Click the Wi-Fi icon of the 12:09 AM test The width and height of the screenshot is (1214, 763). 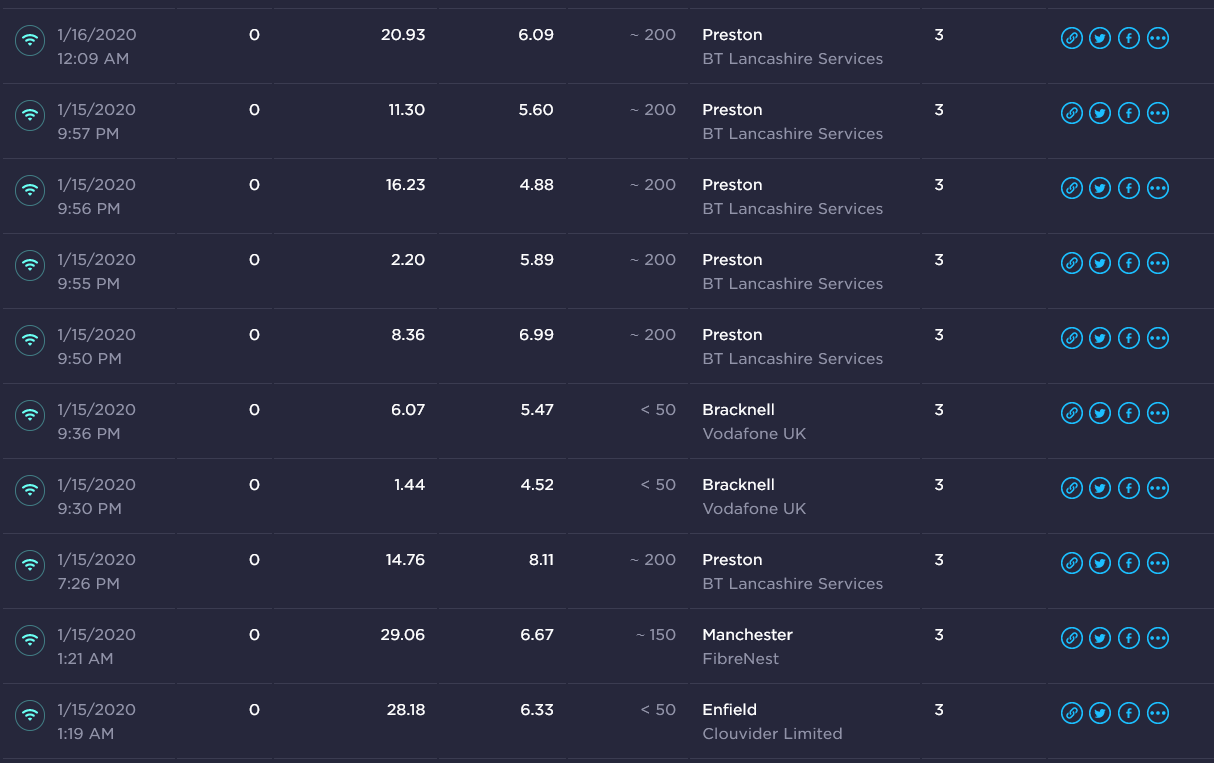(x=30, y=40)
